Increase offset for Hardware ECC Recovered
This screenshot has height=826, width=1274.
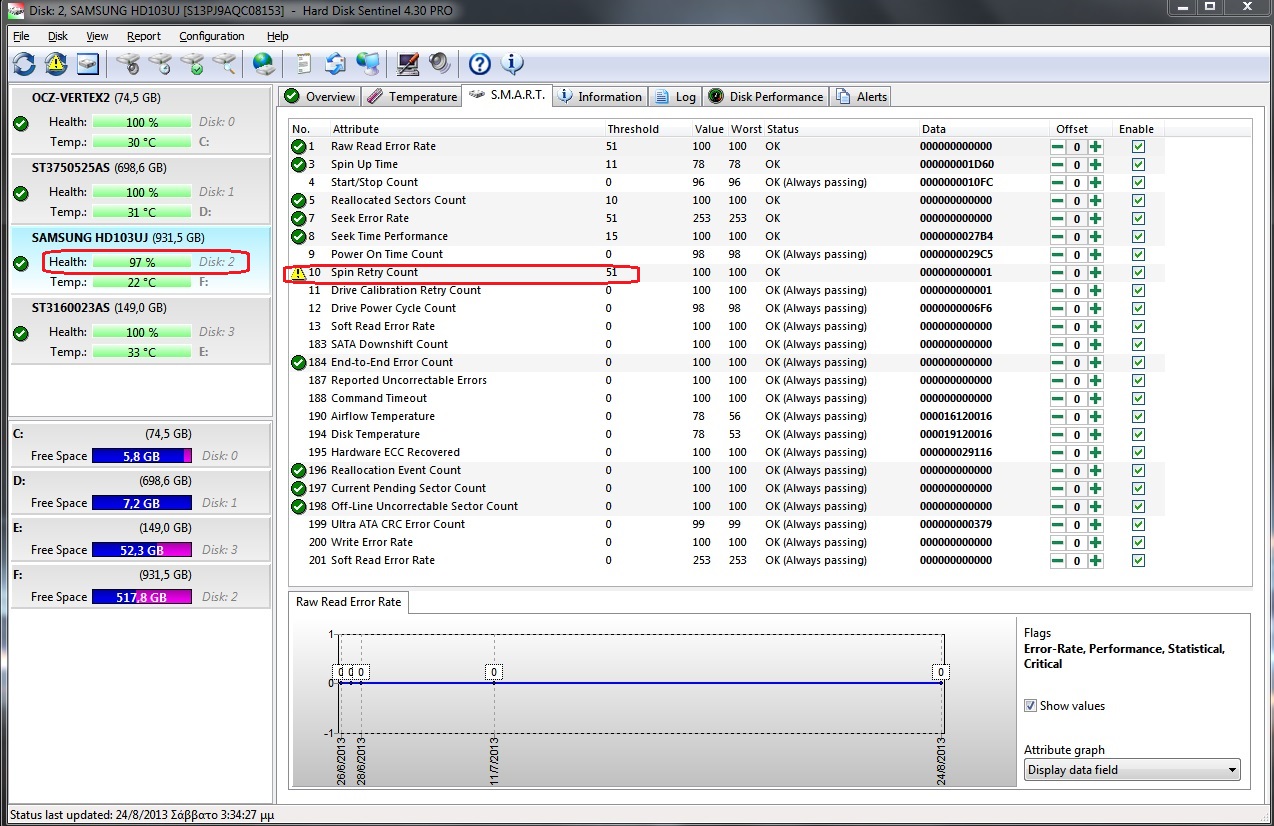pyautogui.click(x=1095, y=453)
